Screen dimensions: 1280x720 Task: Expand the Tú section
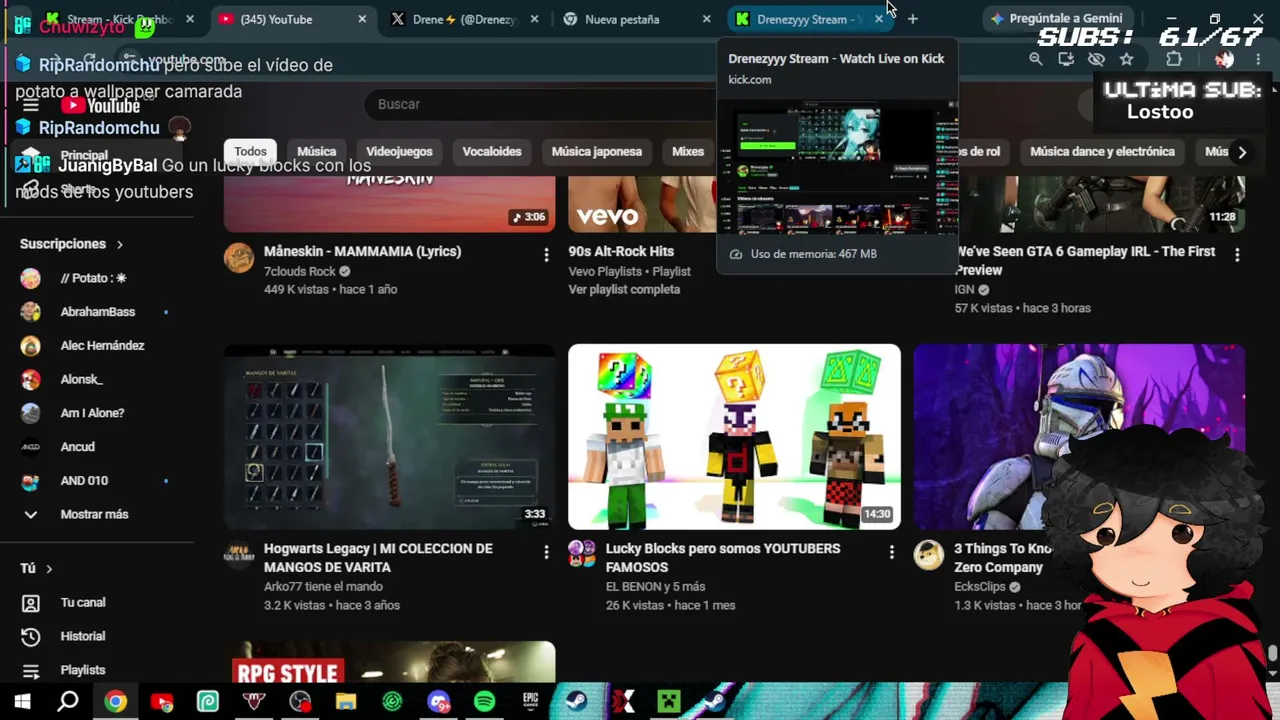click(x=37, y=569)
